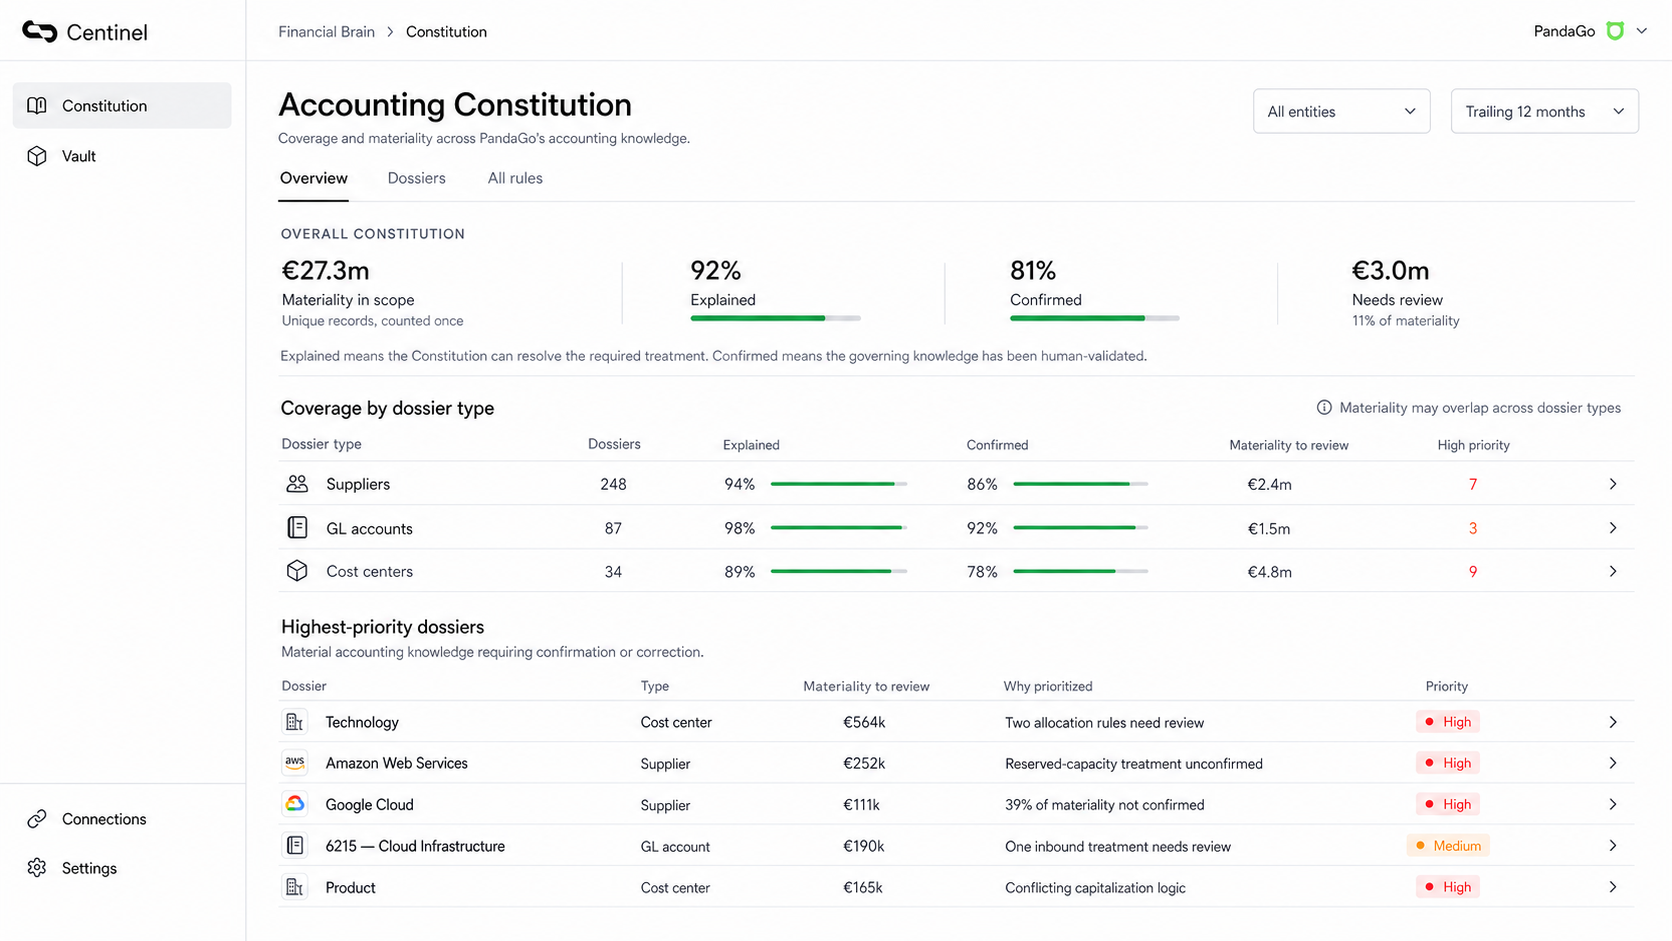Click the PandaGo shield icon

[1615, 31]
